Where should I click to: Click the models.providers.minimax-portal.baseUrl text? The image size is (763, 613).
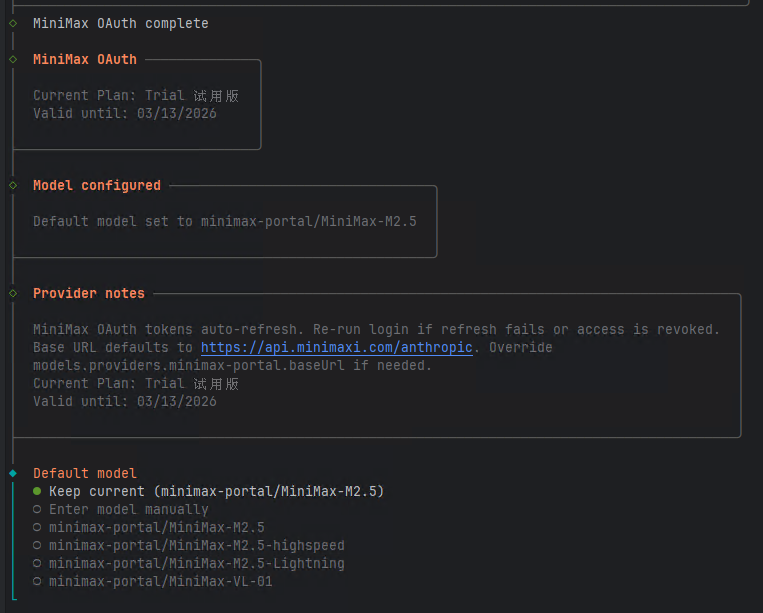coord(190,365)
